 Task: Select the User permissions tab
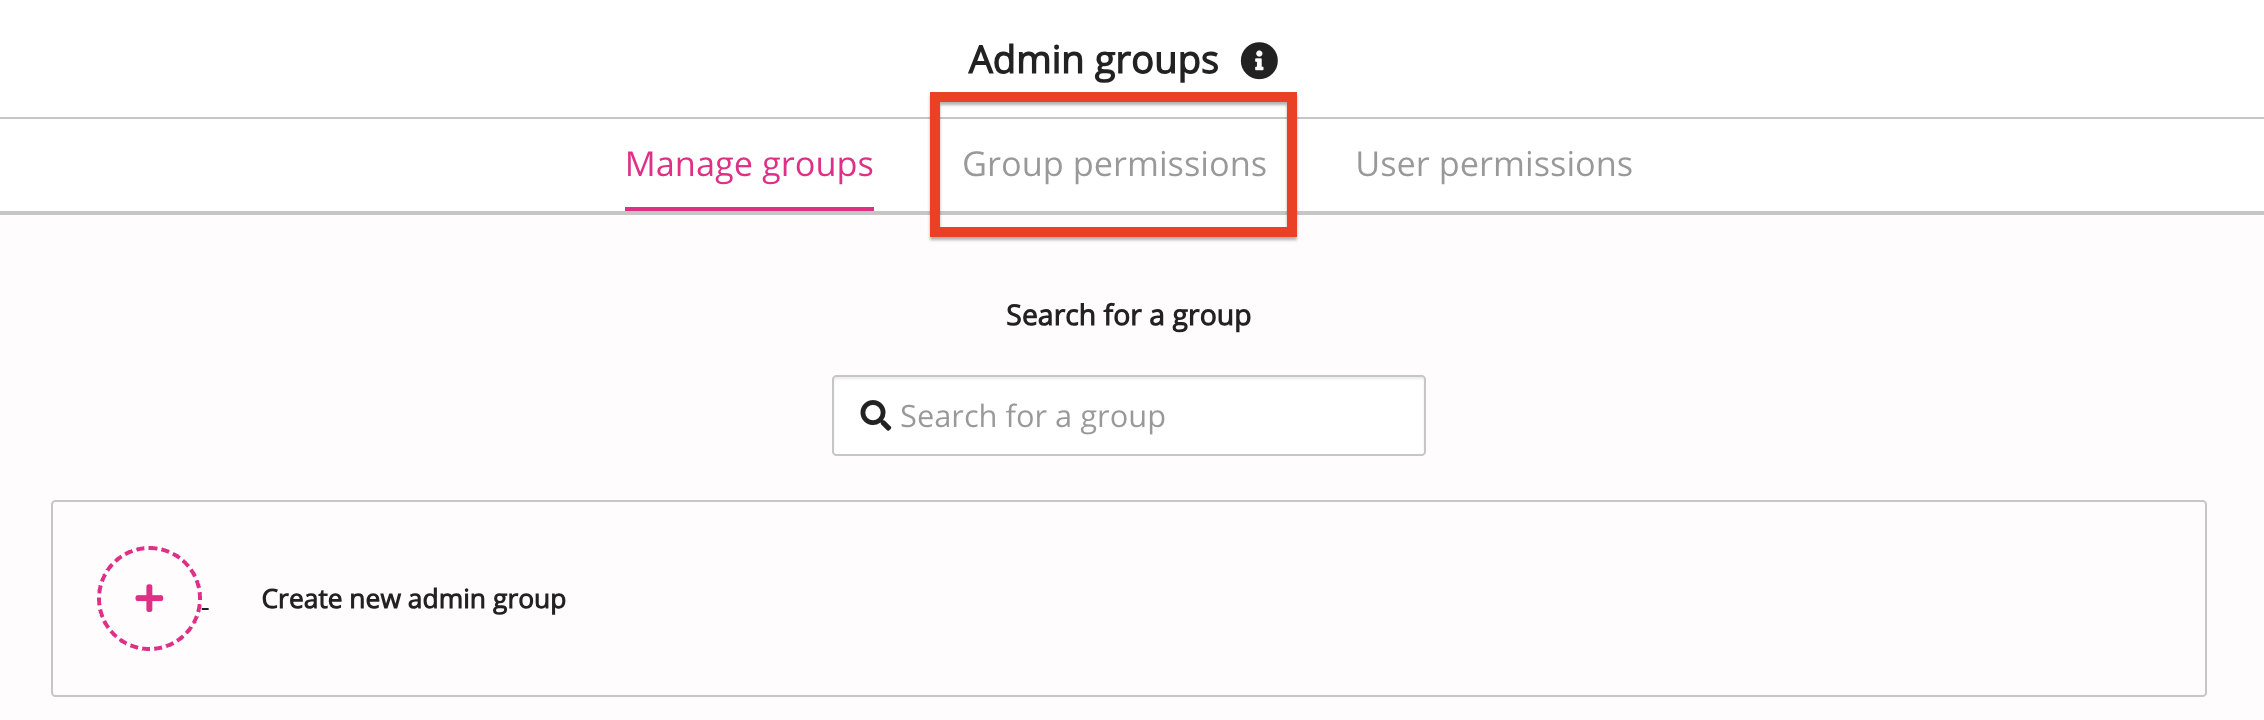pyautogui.click(x=1493, y=164)
